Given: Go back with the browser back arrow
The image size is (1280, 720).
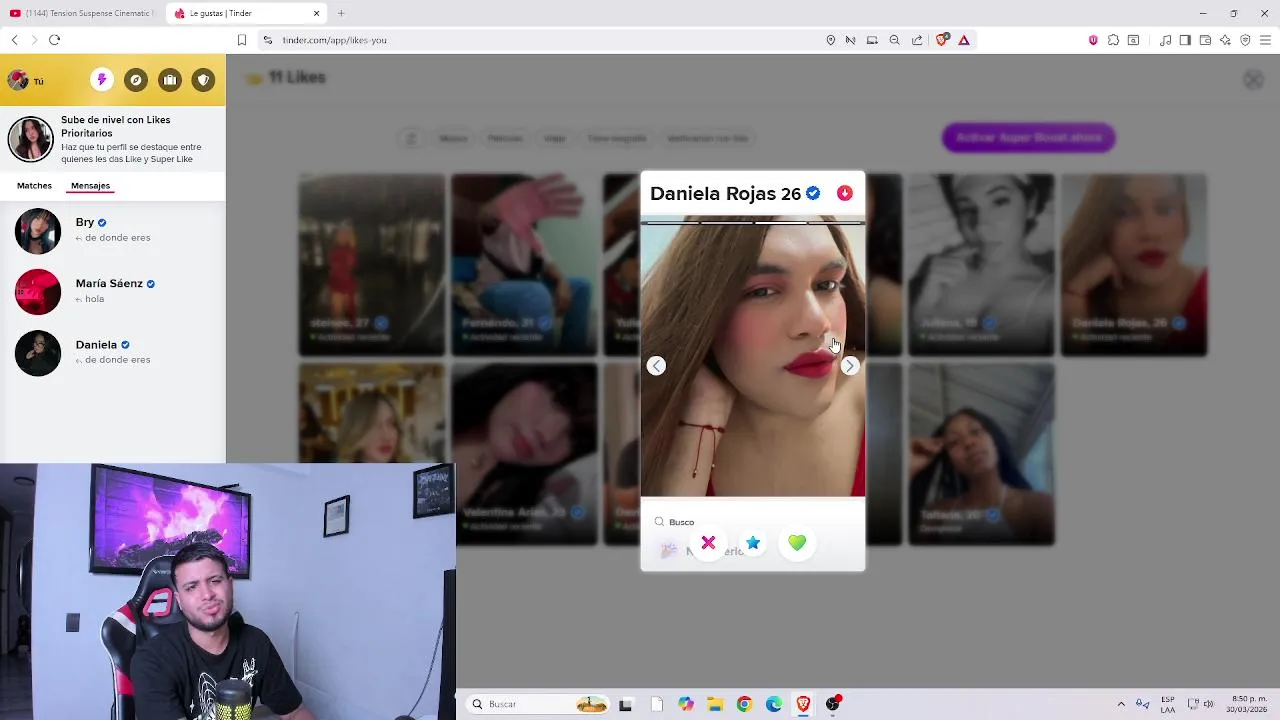Looking at the screenshot, I should pos(14,40).
